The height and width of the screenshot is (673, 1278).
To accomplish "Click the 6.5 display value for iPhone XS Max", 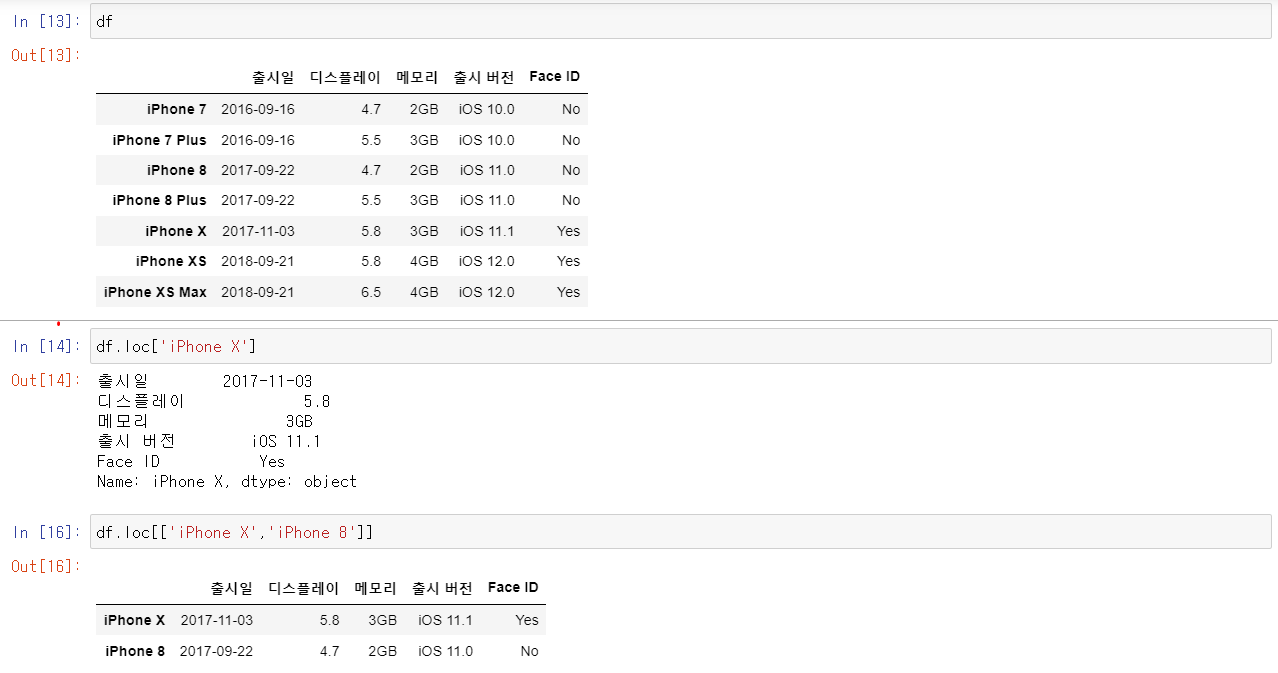I will (x=371, y=292).
